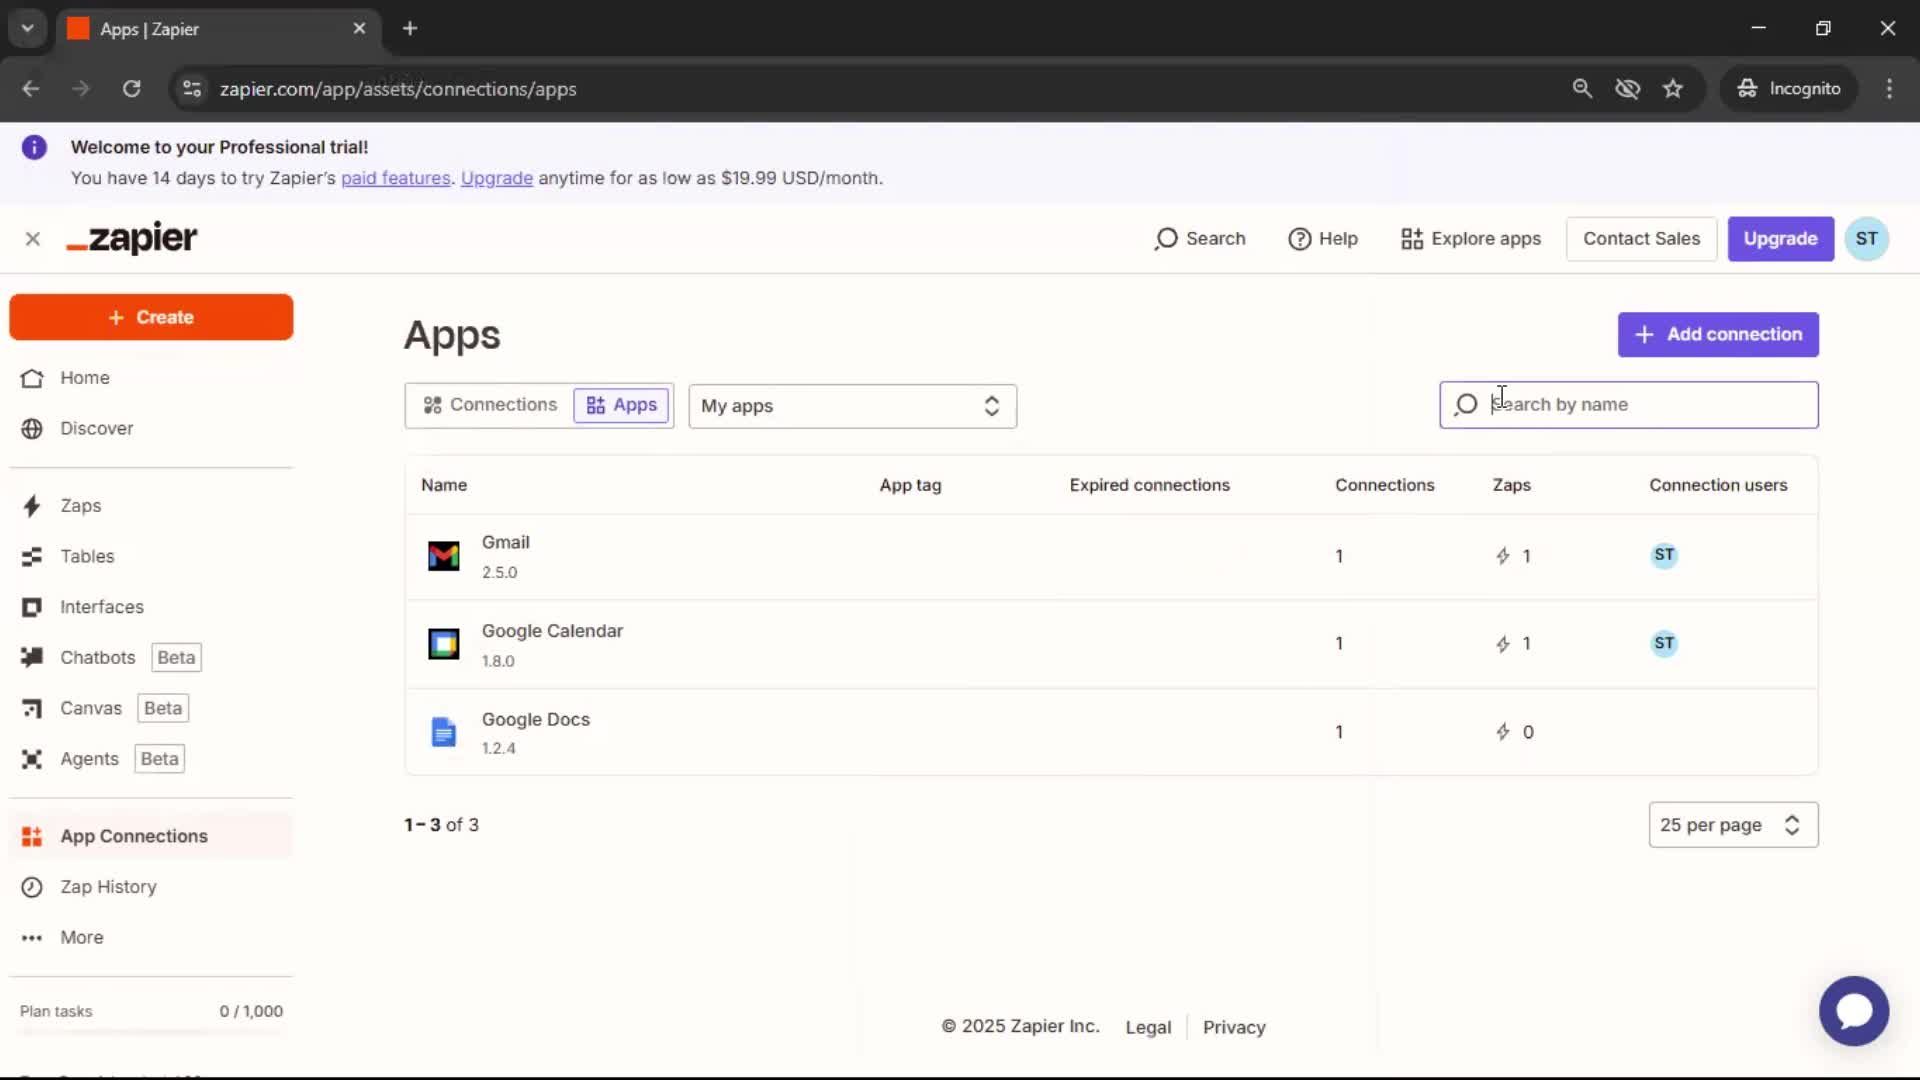
Task: Open Search in the header
Action: click(1200, 239)
